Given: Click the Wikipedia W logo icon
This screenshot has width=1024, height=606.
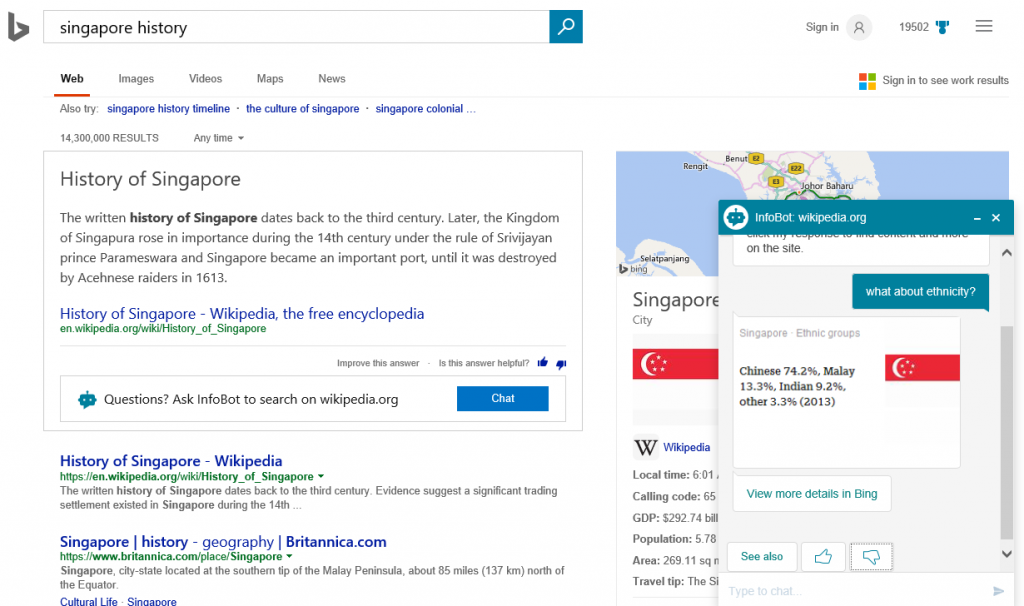Looking at the screenshot, I should (x=645, y=447).
